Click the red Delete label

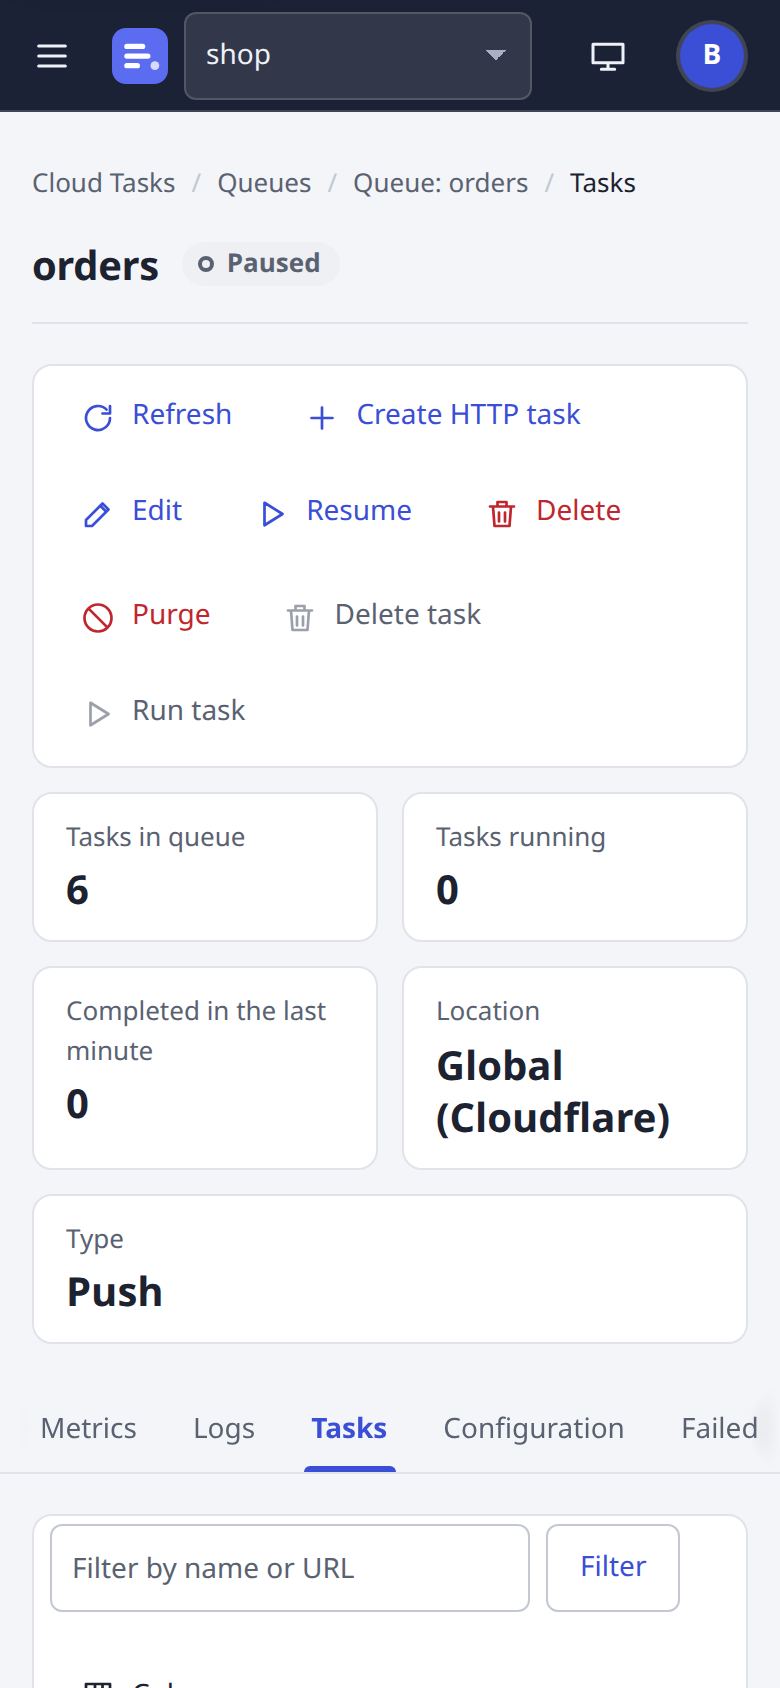(578, 510)
